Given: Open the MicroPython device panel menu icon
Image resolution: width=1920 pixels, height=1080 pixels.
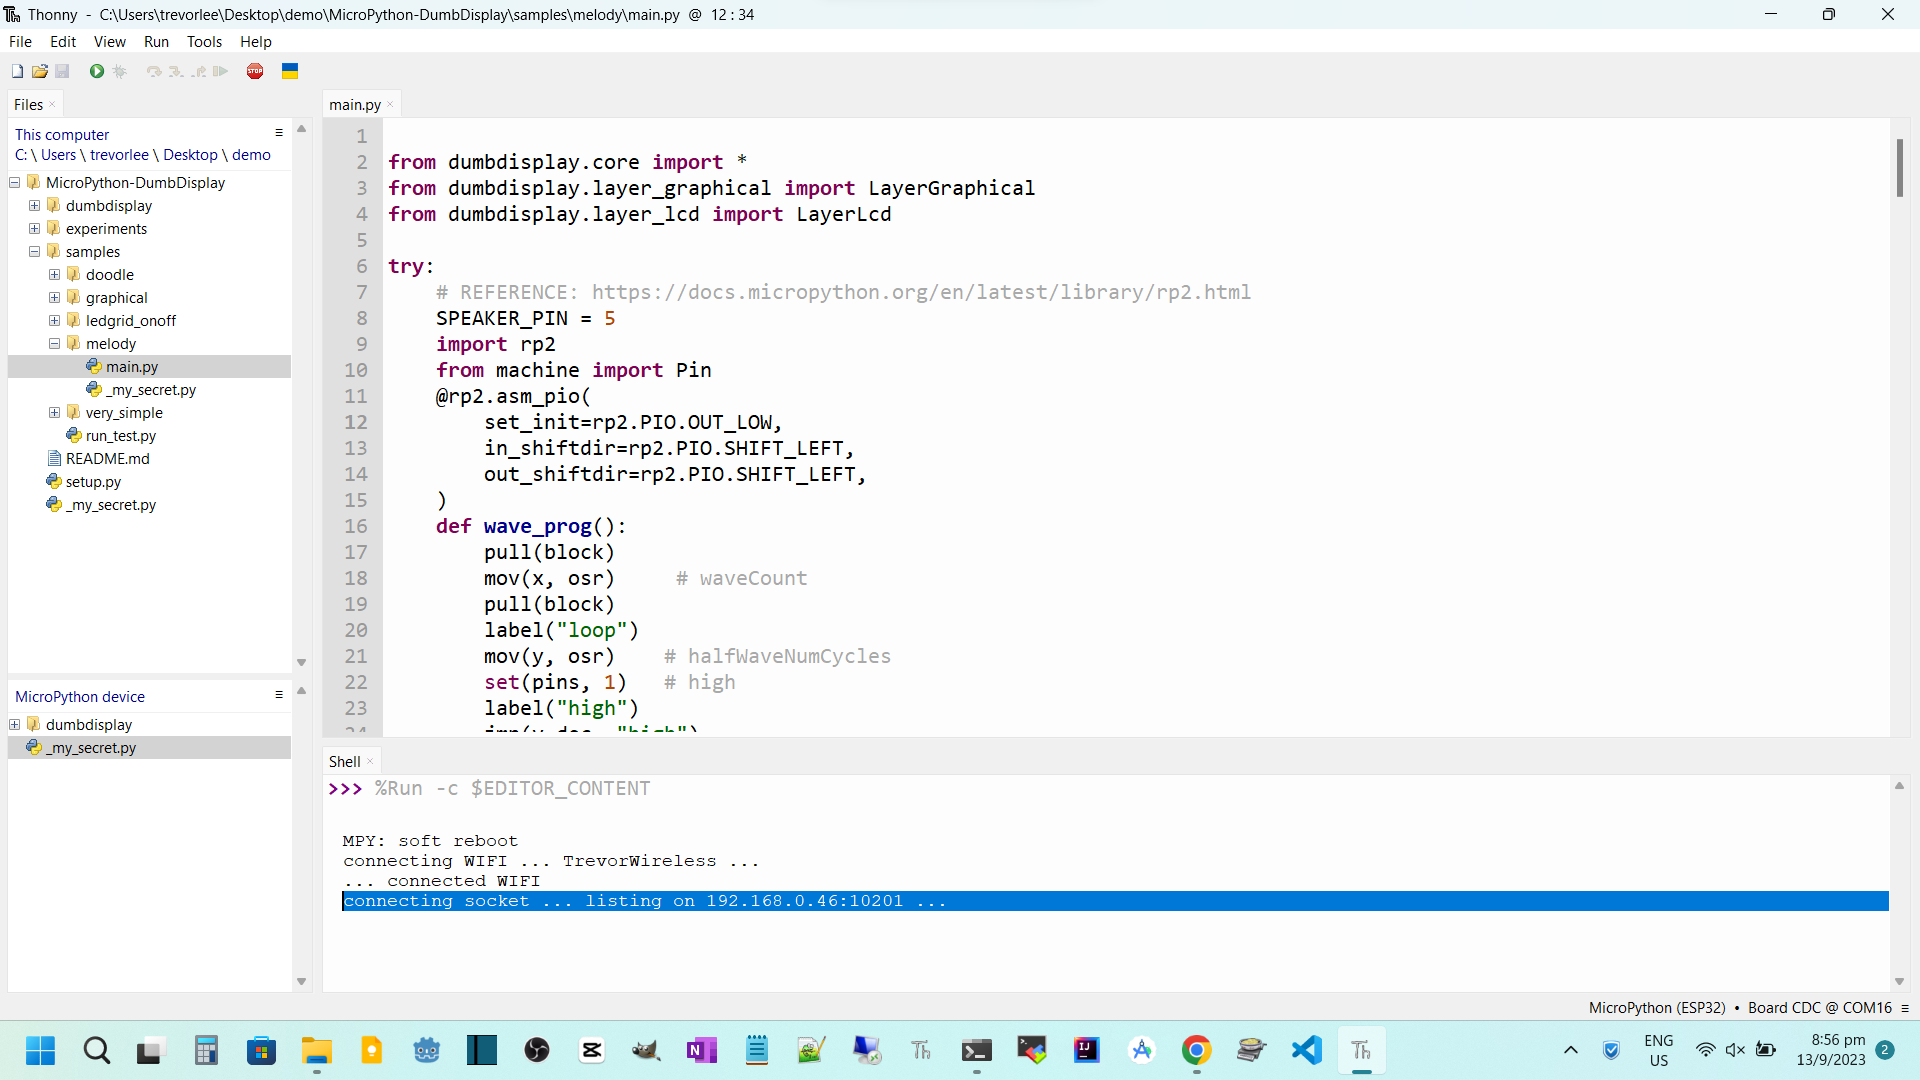Looking at the screenshot, I should coord(279,695).
